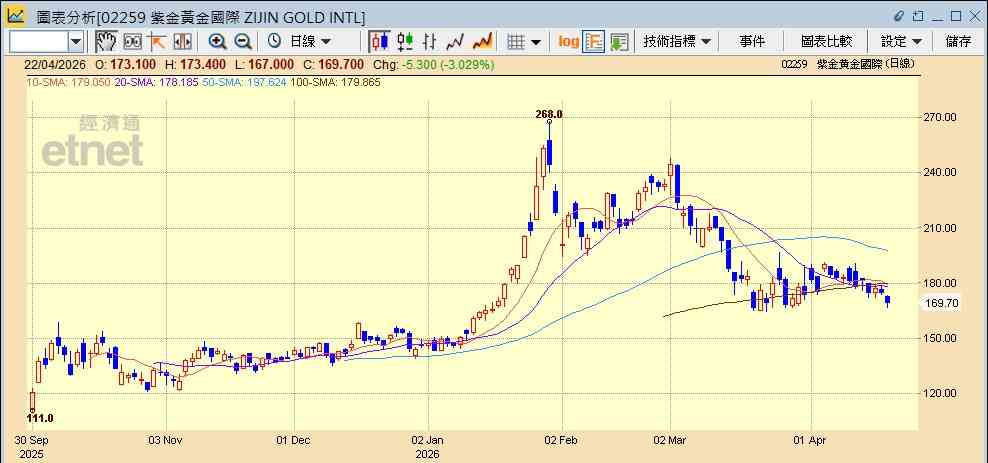Click the 02 Mar date axis label
The image size is (988, 463).
point(671,440)
